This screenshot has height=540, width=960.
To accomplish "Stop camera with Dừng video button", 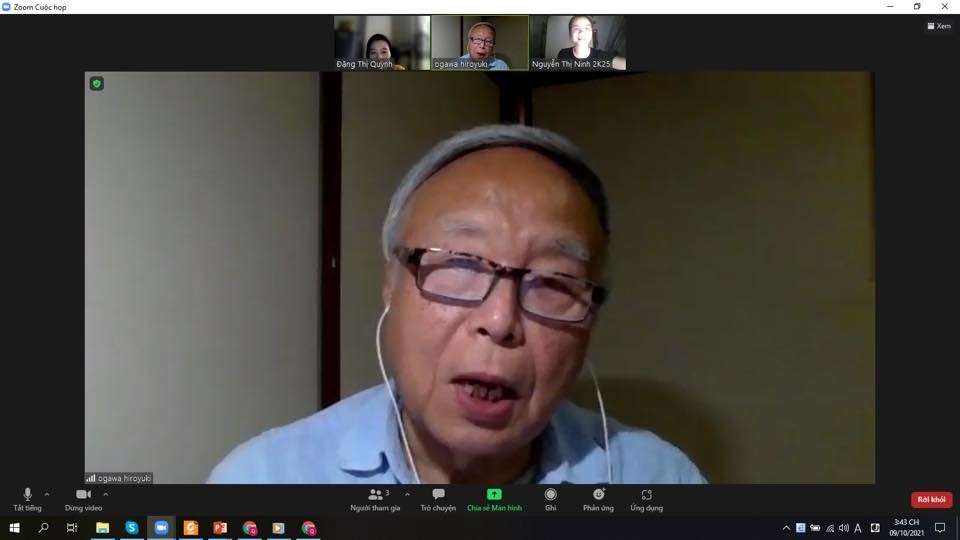I will (x=83, y=496).
